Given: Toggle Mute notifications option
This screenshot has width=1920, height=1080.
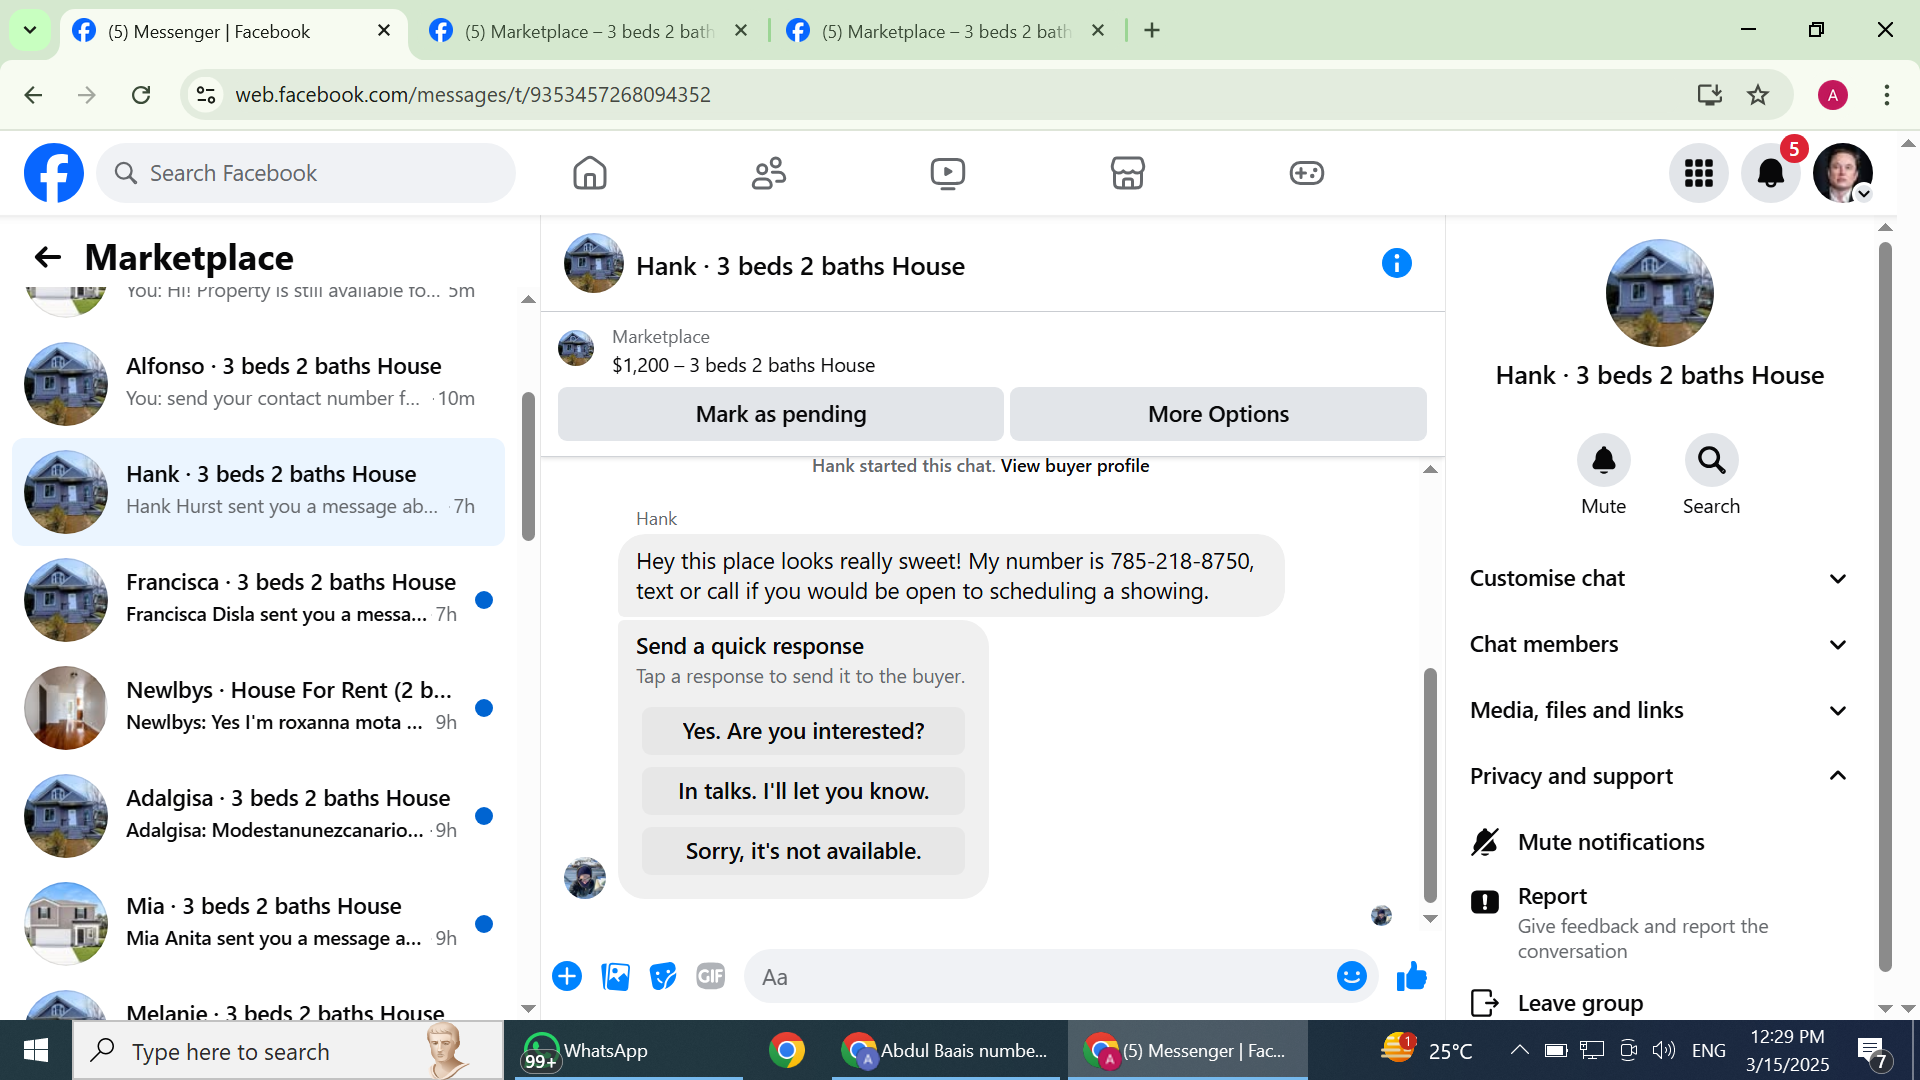Looking at the screenshot, I should point(1610,842).
